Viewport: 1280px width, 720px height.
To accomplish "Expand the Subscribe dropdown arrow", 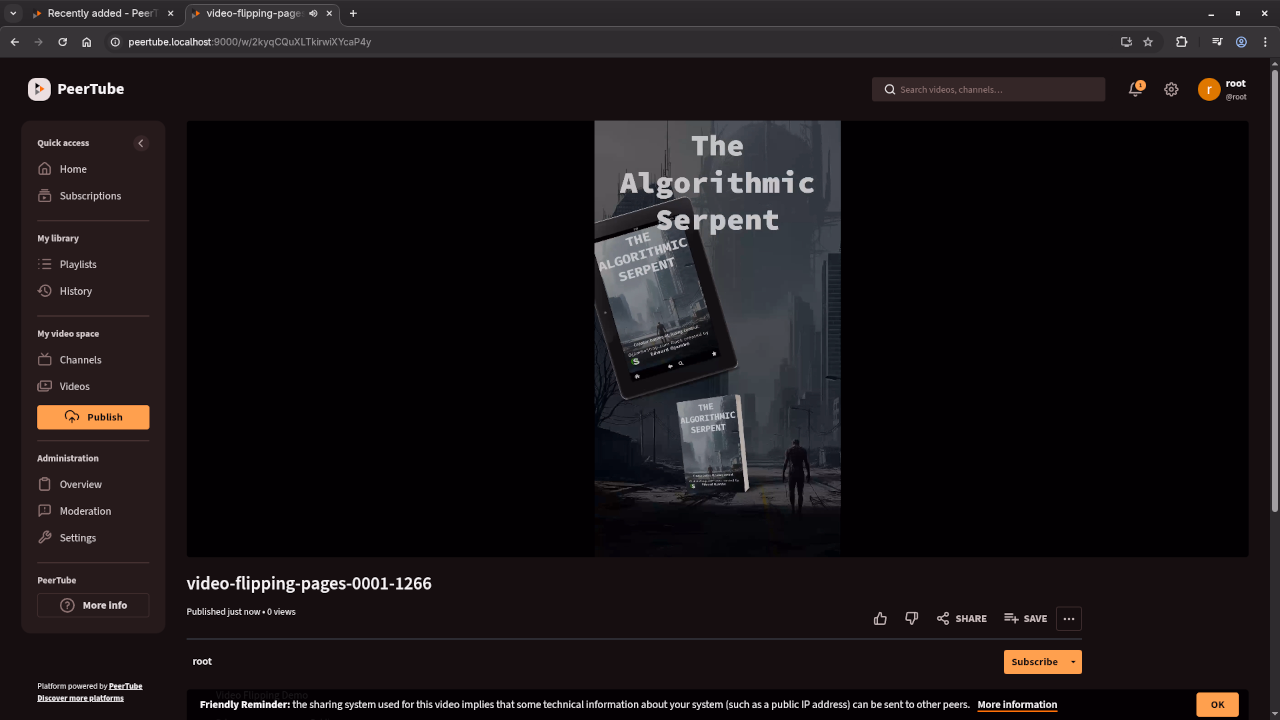I will pos(1073,662).
